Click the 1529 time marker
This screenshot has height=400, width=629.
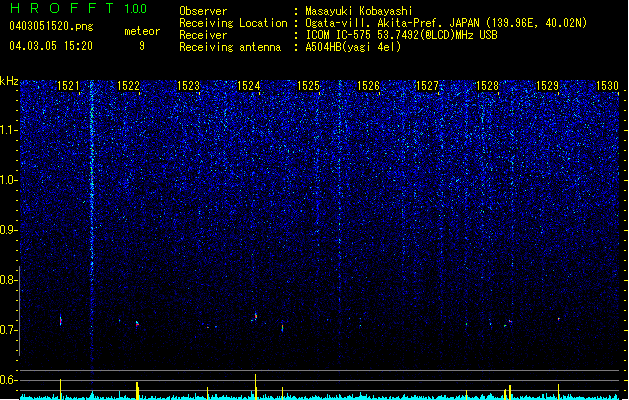pyautogui.click(x=547, y=85)
